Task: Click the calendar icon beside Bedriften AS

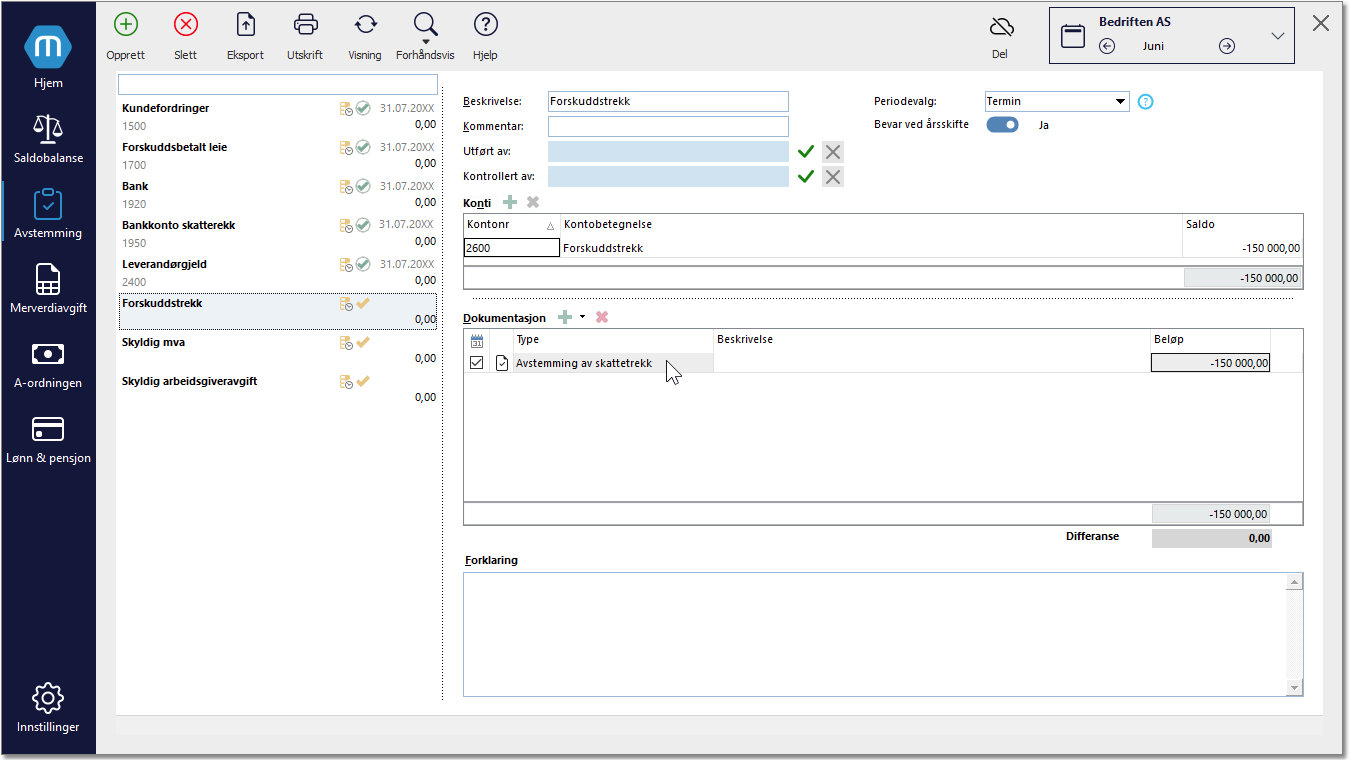Action: [x=1073, y=36]
